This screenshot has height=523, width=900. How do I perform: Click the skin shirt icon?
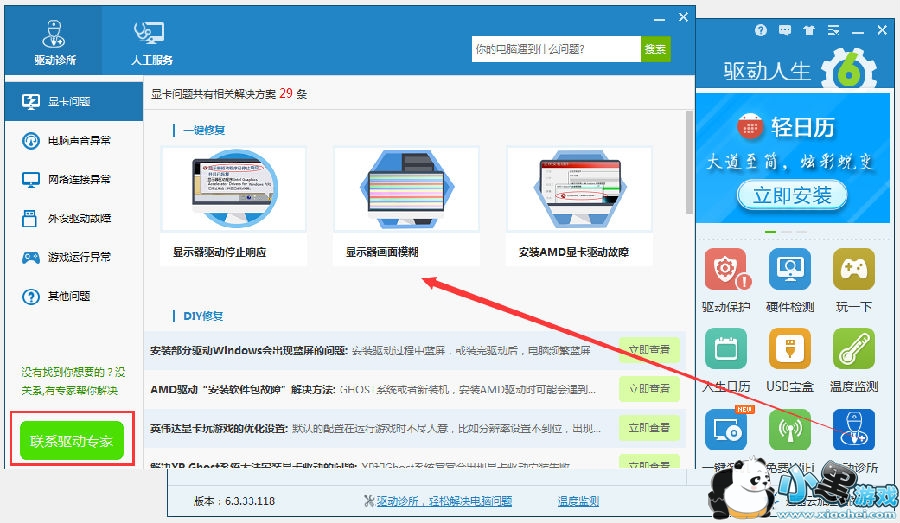(809, 30)
